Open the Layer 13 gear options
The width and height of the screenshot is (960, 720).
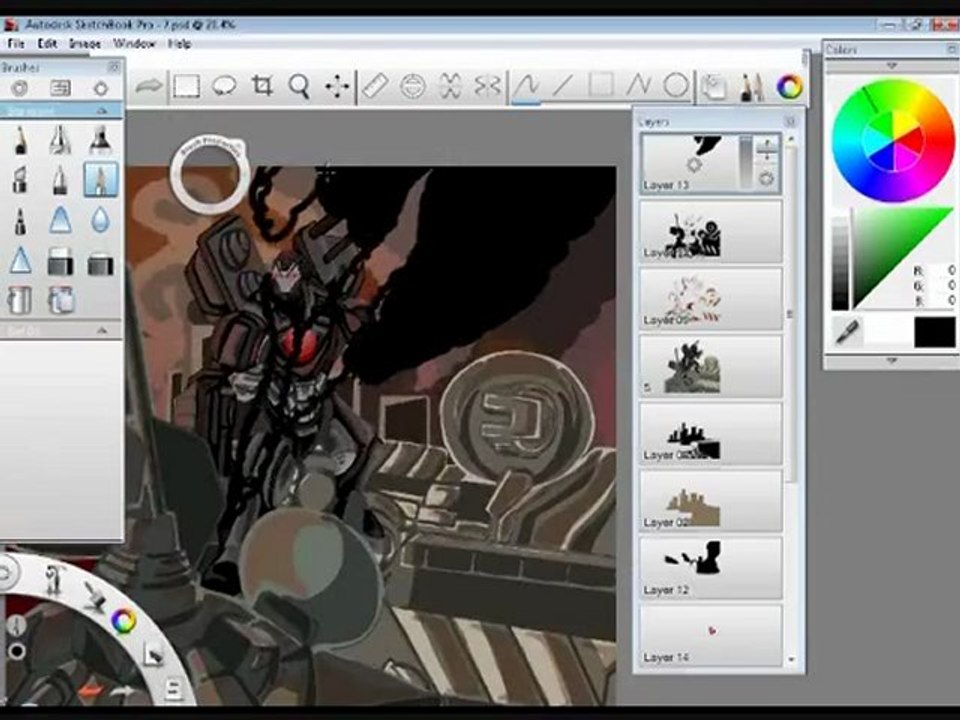point(766,179)
